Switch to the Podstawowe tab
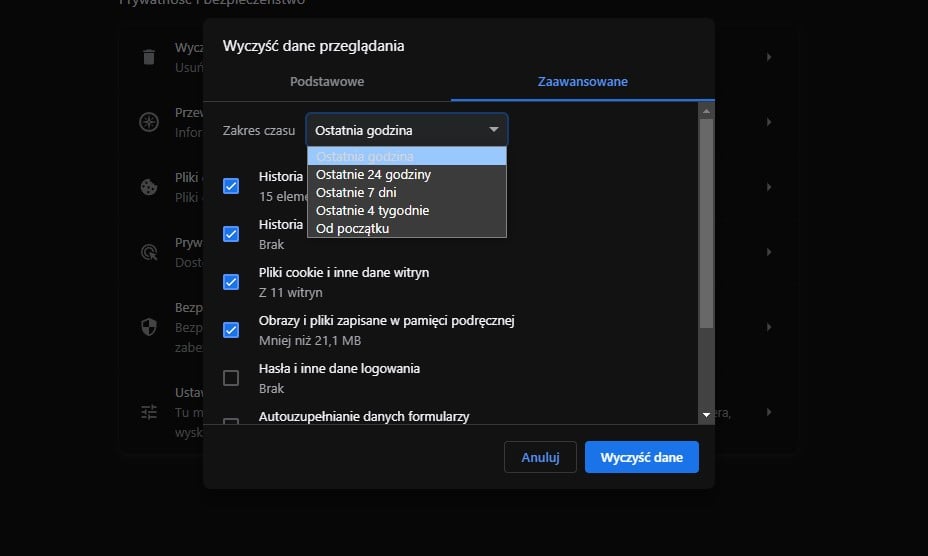Image resolution: width=928 pixels, height=556 pixels. pos(327,82)
